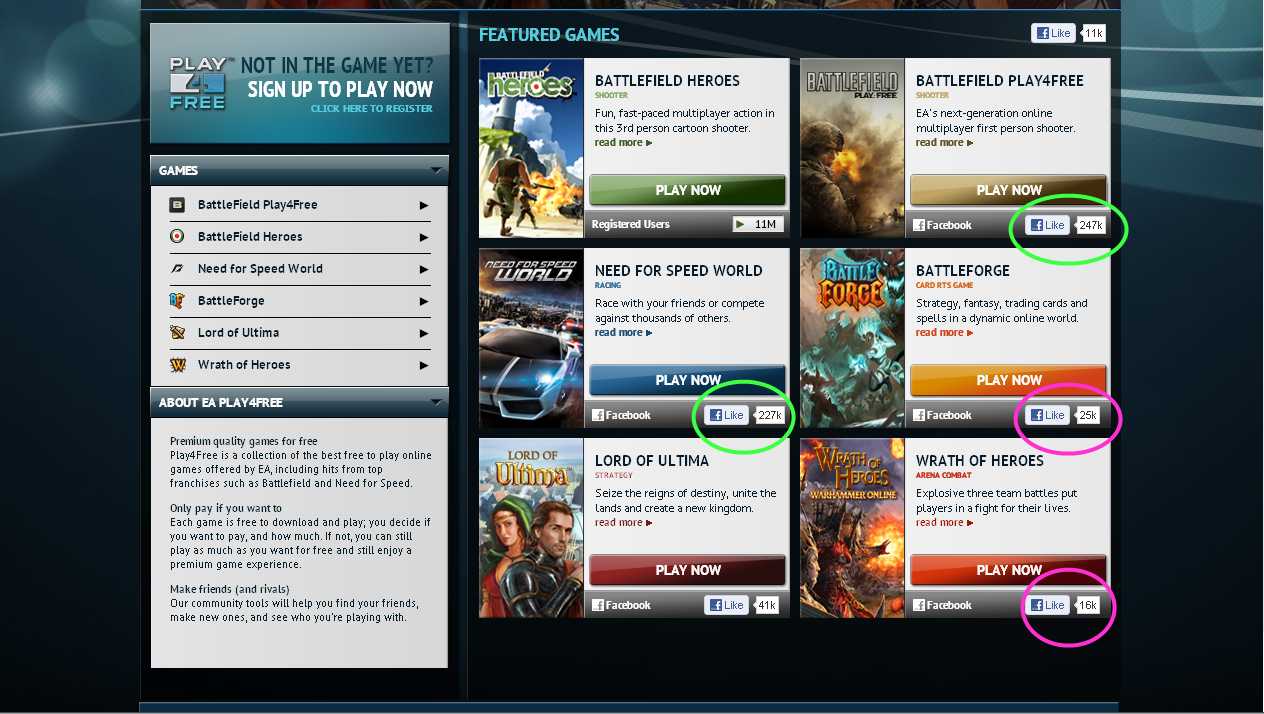Image resolution: width=1264 pixels, height=714 pixels.
Task: Play Now for Battlefield Heroes
Action: [688, 190]
